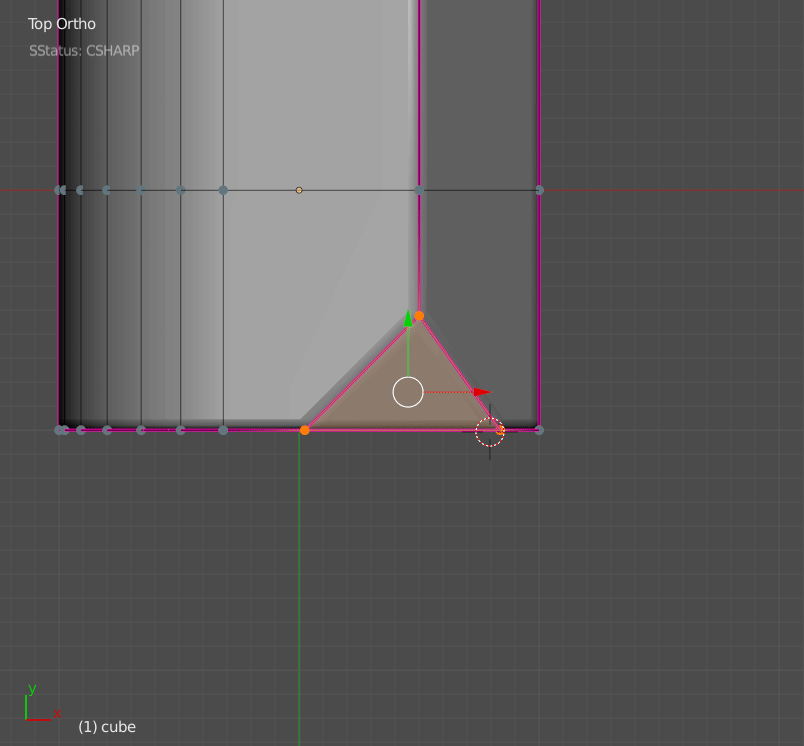The image size is (804, 746).
Task: Select the upper-edge vertex directly above the triangle's top
Action: pyautogui.click(x=419, y=190)
